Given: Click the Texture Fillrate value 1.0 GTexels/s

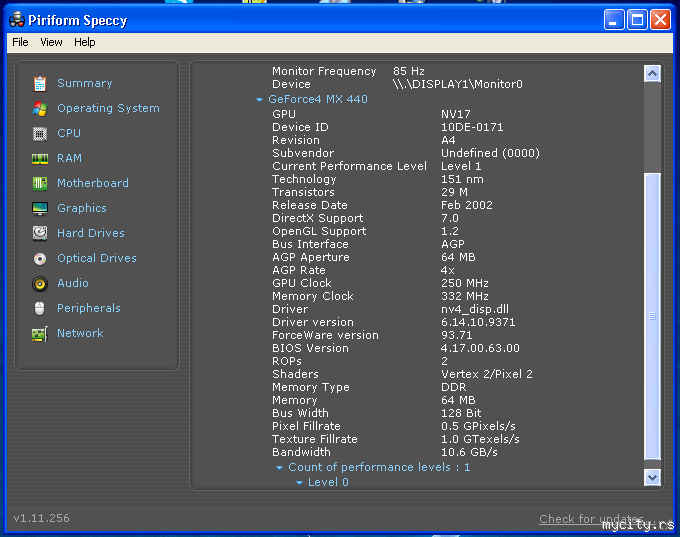Looking at the screenshot, I should coord(480,439).
